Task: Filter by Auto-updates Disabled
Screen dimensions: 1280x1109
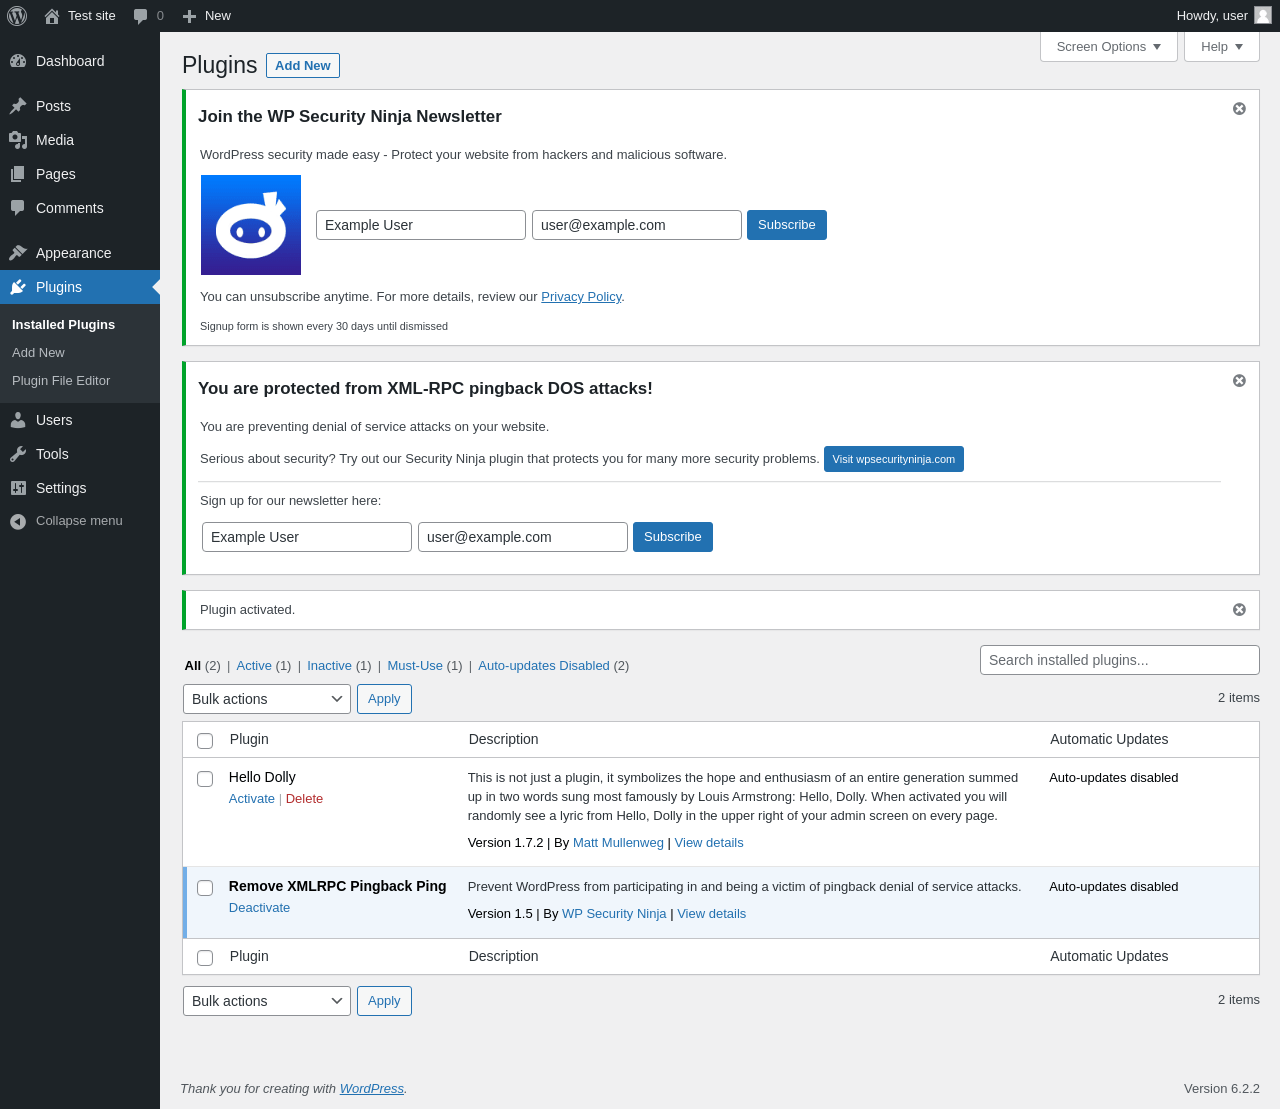Action: 544,666
